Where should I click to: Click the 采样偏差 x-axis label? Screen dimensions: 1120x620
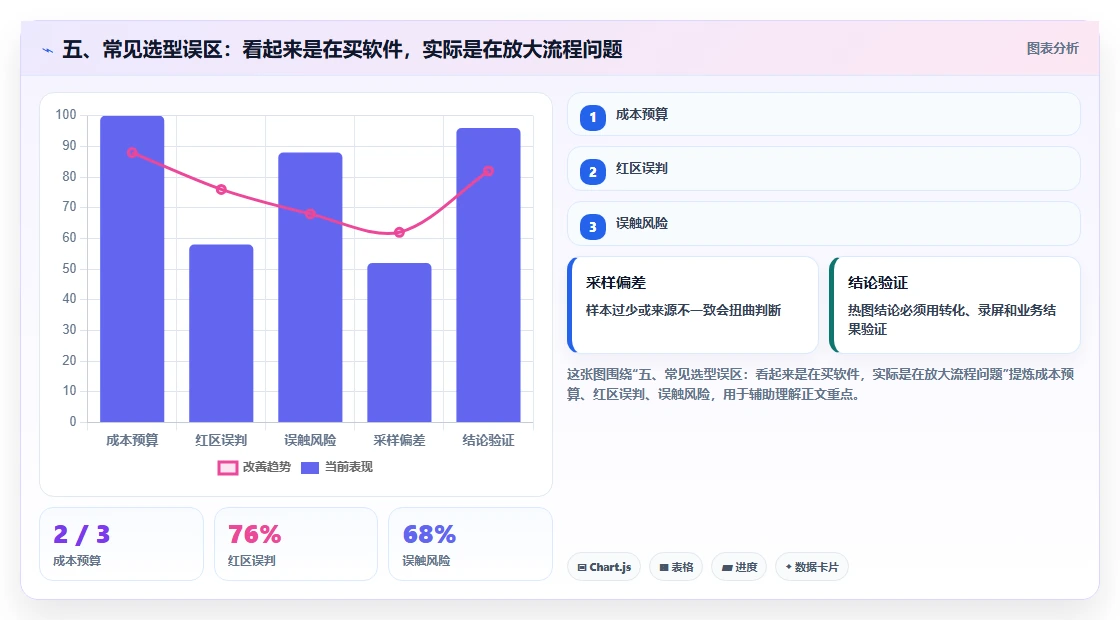coord(399,441)
